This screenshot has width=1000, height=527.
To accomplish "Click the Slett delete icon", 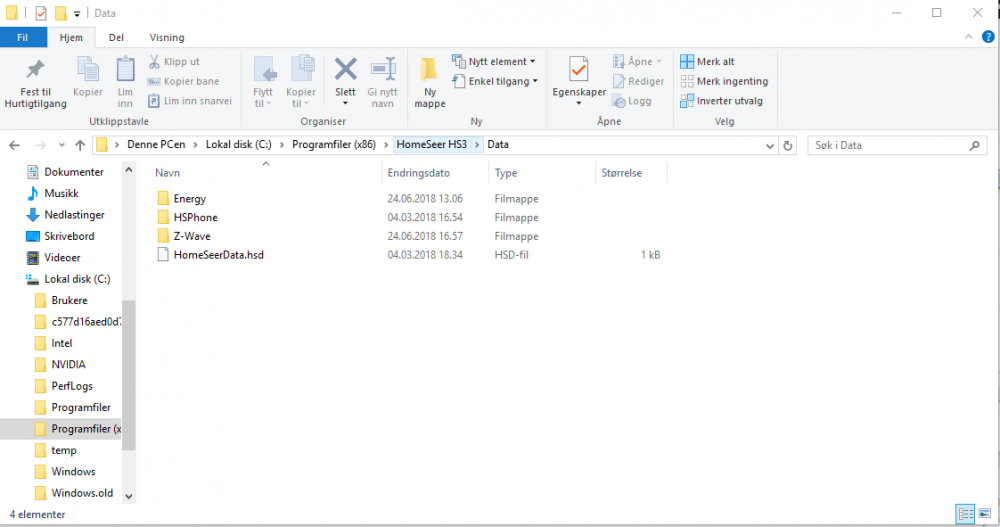I will [x=345, y=72].
